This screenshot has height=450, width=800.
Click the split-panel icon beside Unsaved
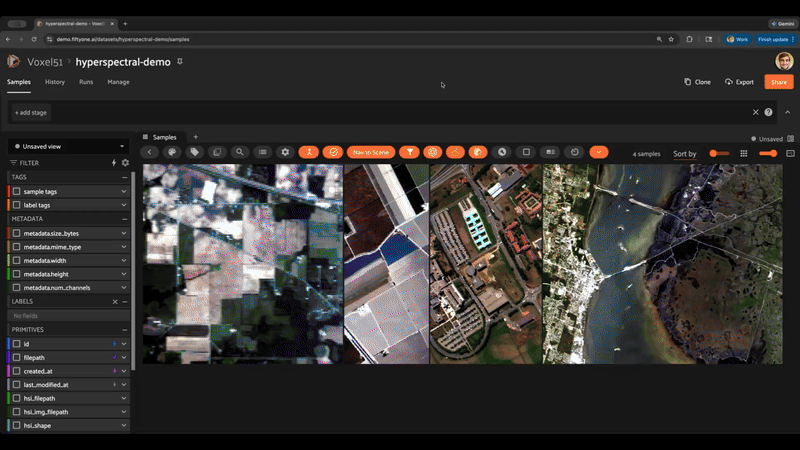[x=790, y=138]
